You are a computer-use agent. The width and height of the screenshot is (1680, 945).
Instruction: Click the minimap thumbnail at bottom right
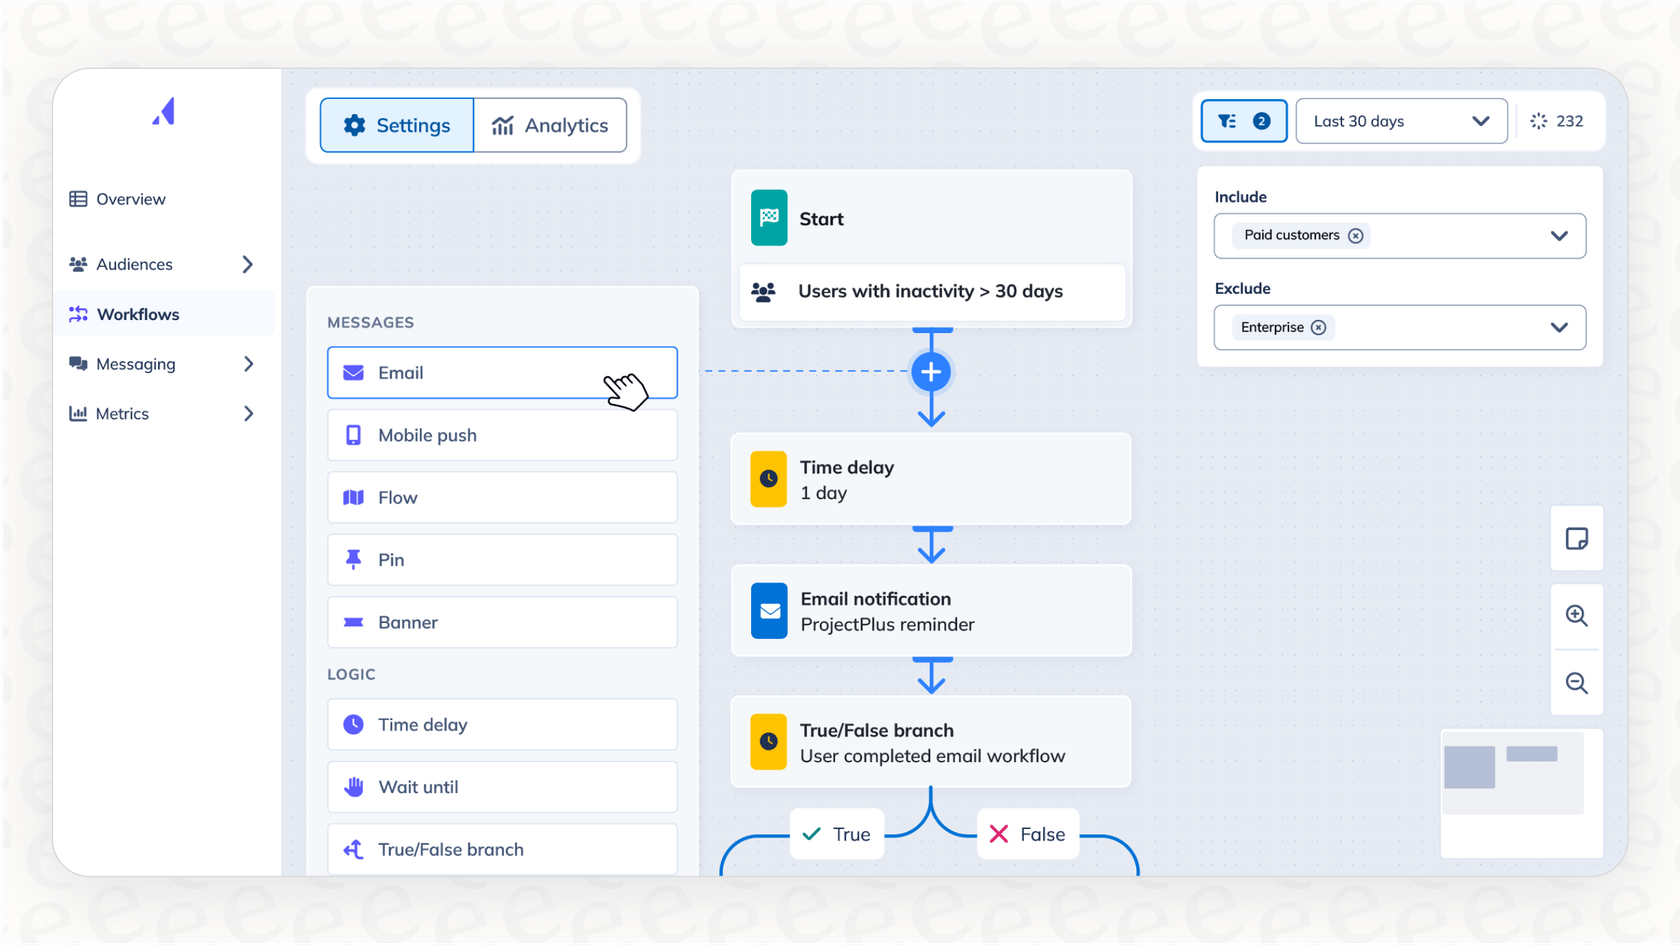click(x=1521, y=793)
